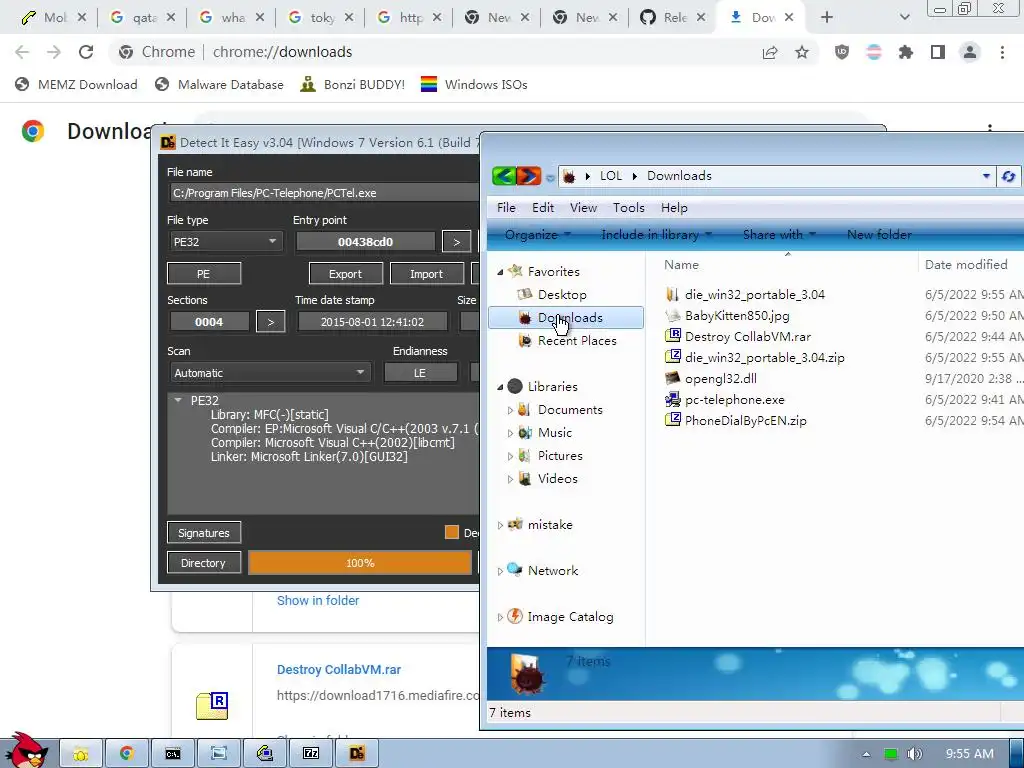Open the Share with dropdown
The image size is (1024, 768).
tap(779, 234)
